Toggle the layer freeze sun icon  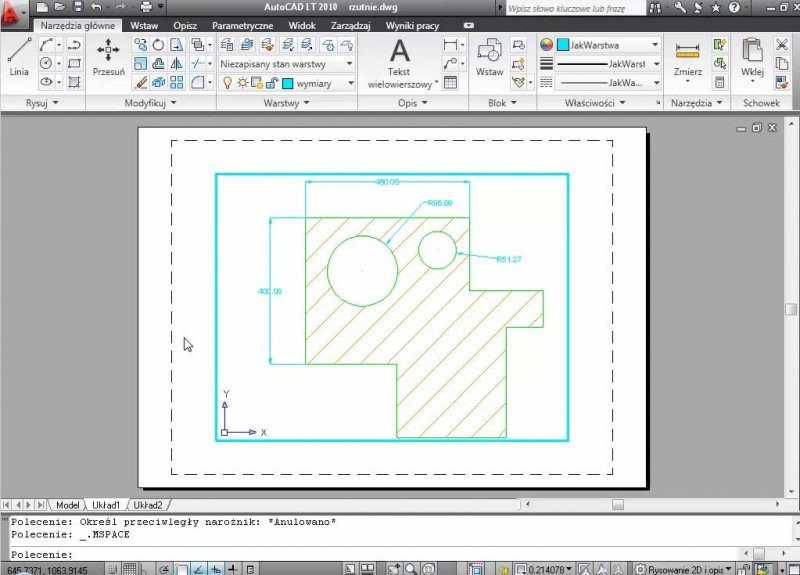pyautogui.click(x=242, y=83)
